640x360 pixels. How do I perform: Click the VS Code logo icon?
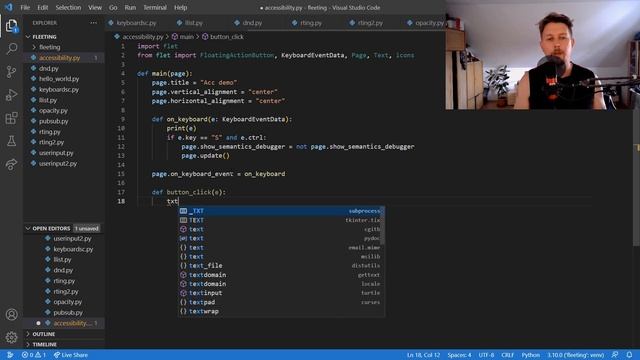pos(8,7)
